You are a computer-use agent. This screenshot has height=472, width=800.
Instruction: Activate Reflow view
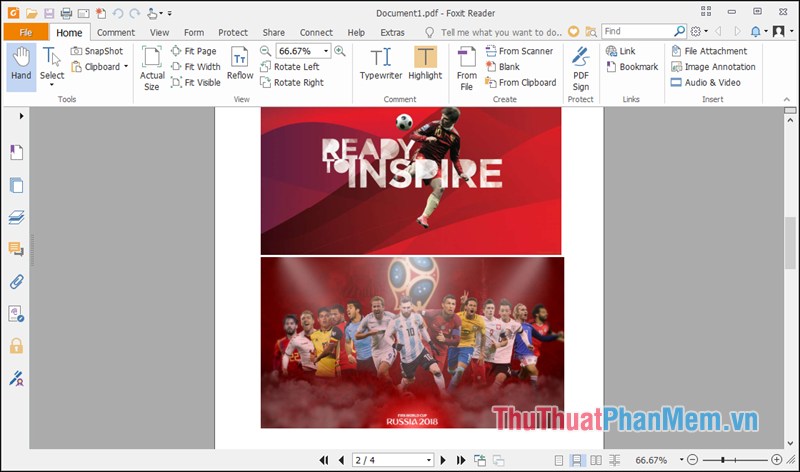click(240, 63)
